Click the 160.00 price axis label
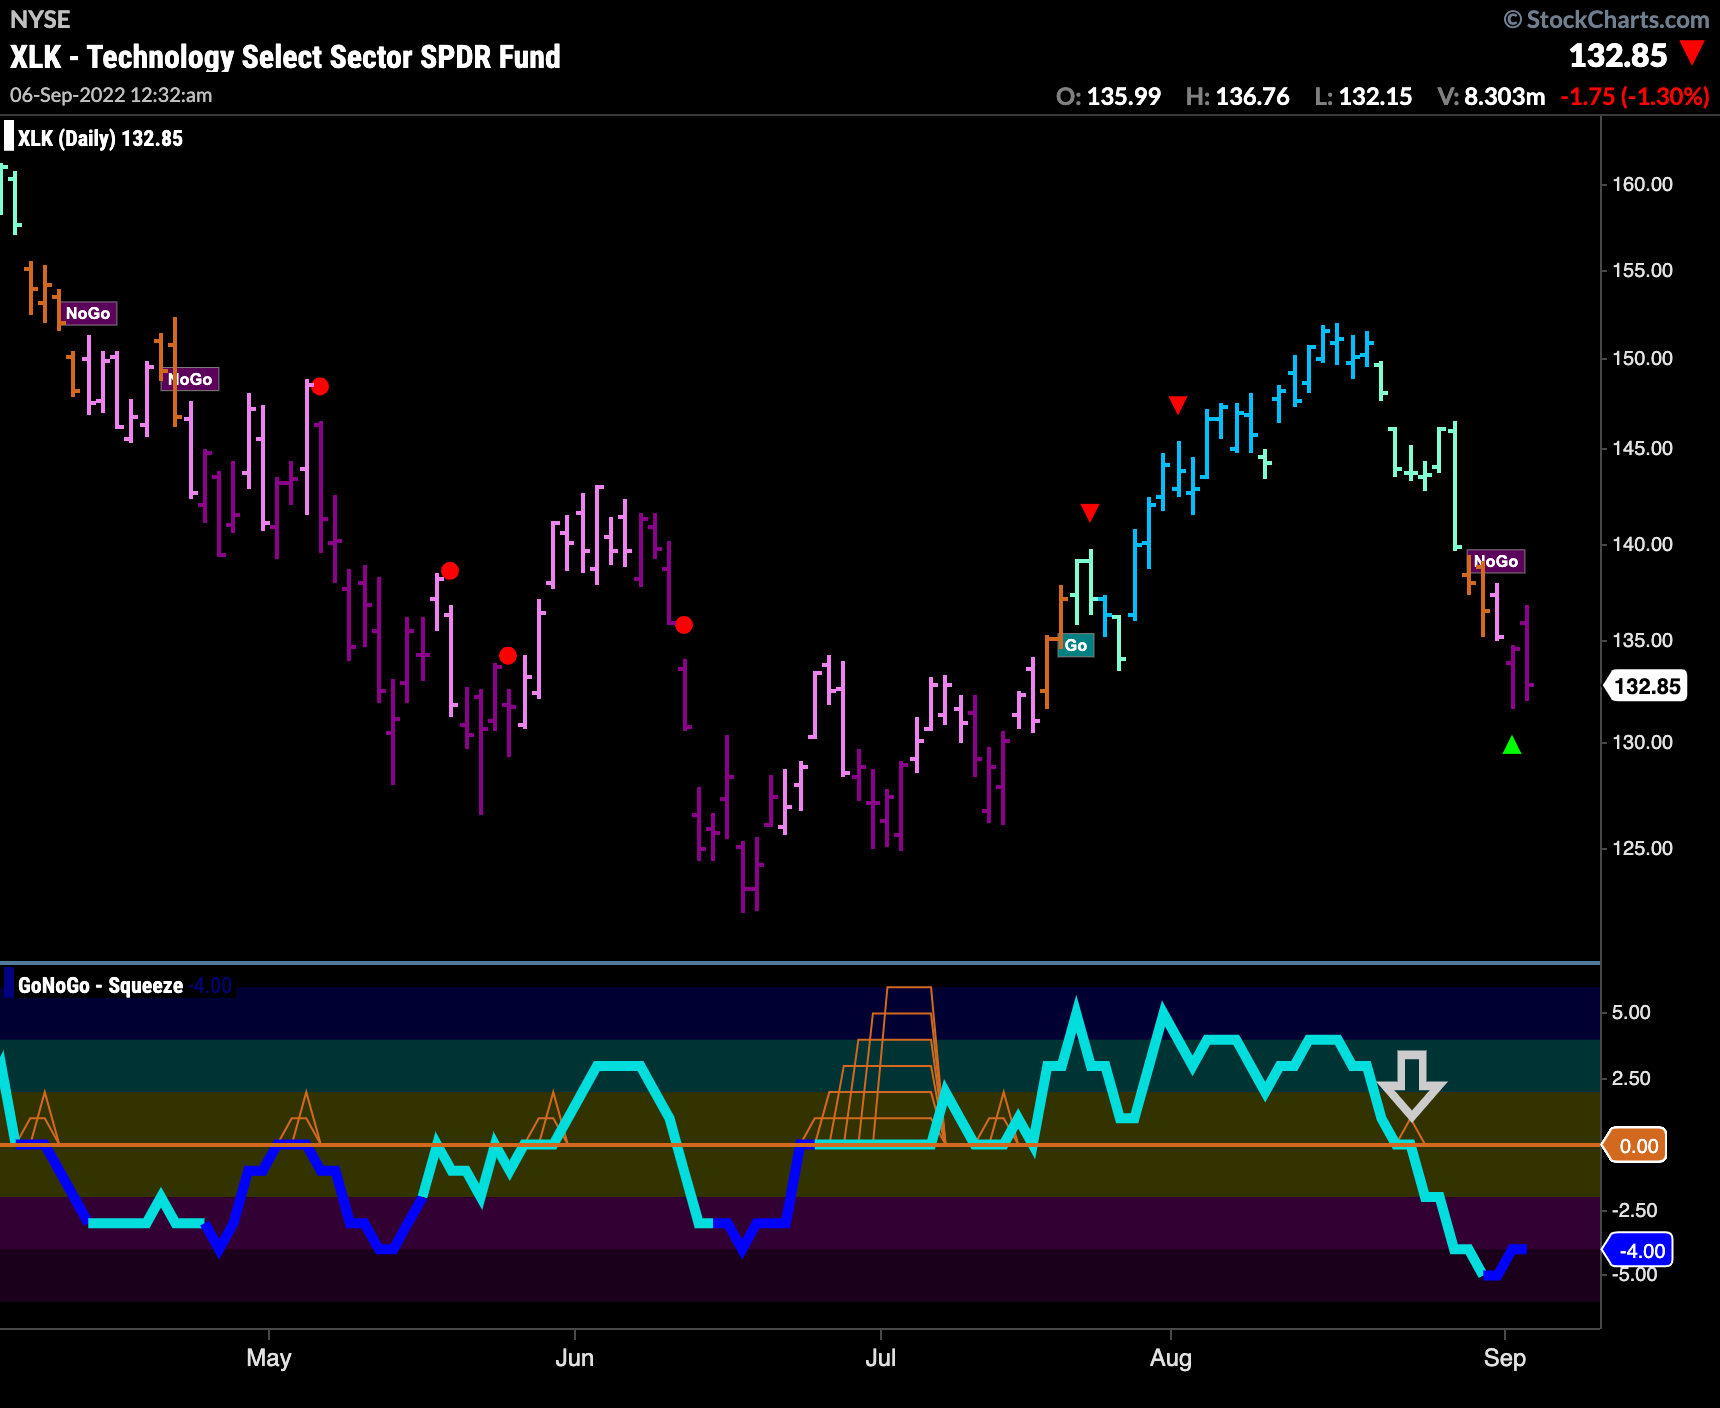 (1642, 184)
